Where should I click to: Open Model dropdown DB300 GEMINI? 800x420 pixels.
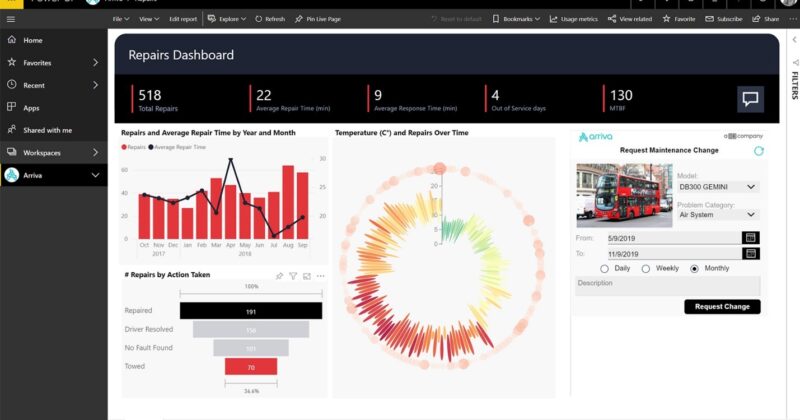717,187
